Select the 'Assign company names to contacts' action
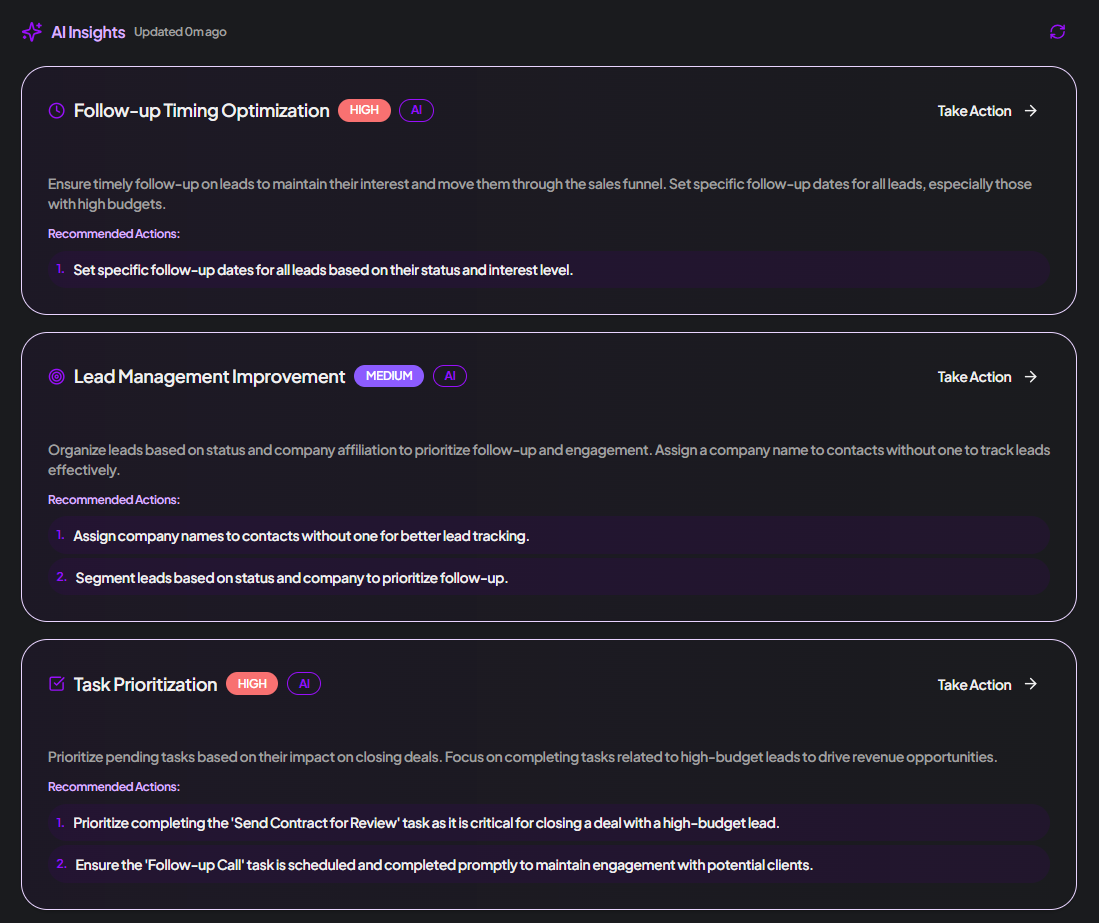 click(x=548, y=536)
